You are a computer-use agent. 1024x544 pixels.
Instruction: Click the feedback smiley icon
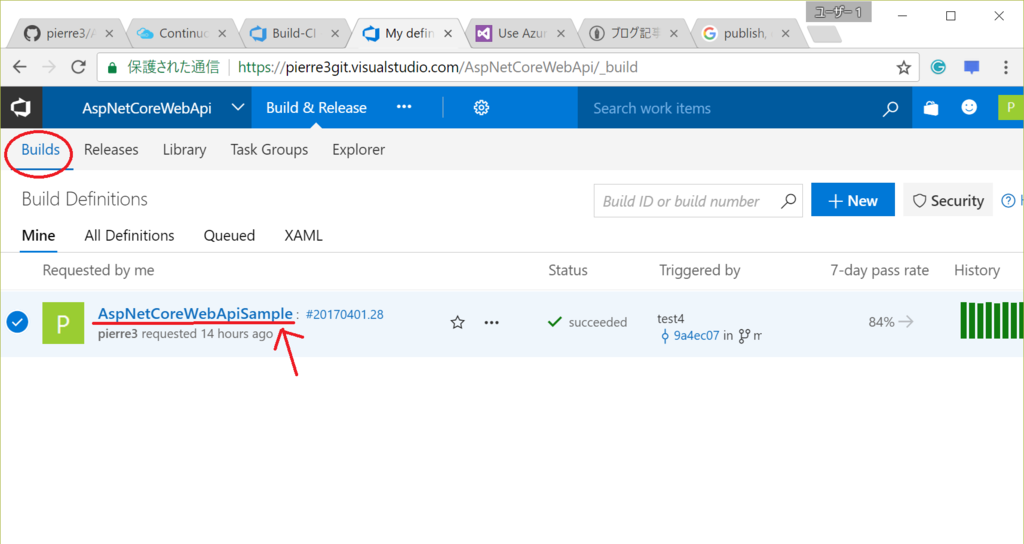pyautogui.click(x=969, y=108)
